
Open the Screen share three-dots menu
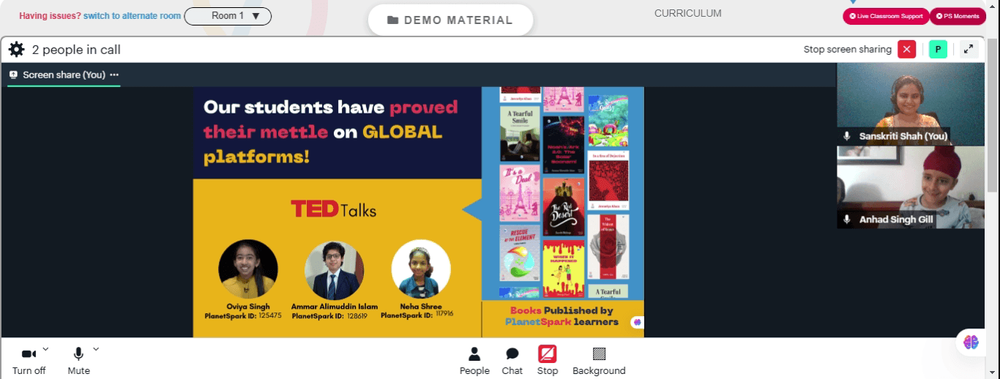tap(114, 75)
